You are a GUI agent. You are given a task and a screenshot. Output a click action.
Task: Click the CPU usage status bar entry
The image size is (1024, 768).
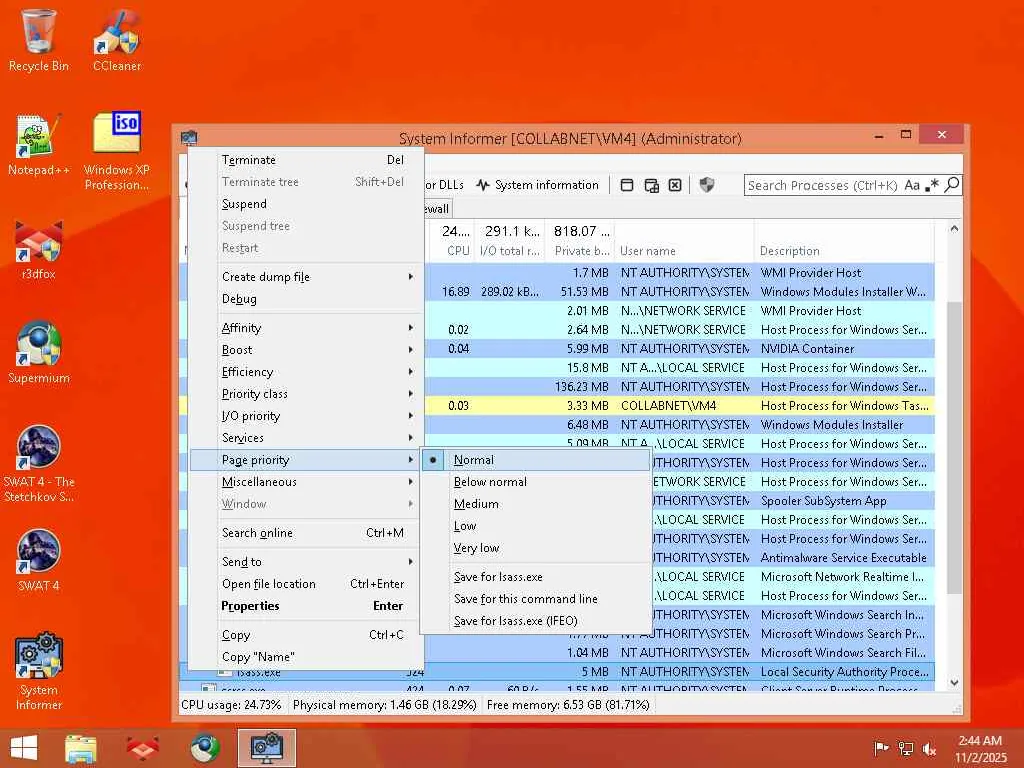click(x=231, y=705)
